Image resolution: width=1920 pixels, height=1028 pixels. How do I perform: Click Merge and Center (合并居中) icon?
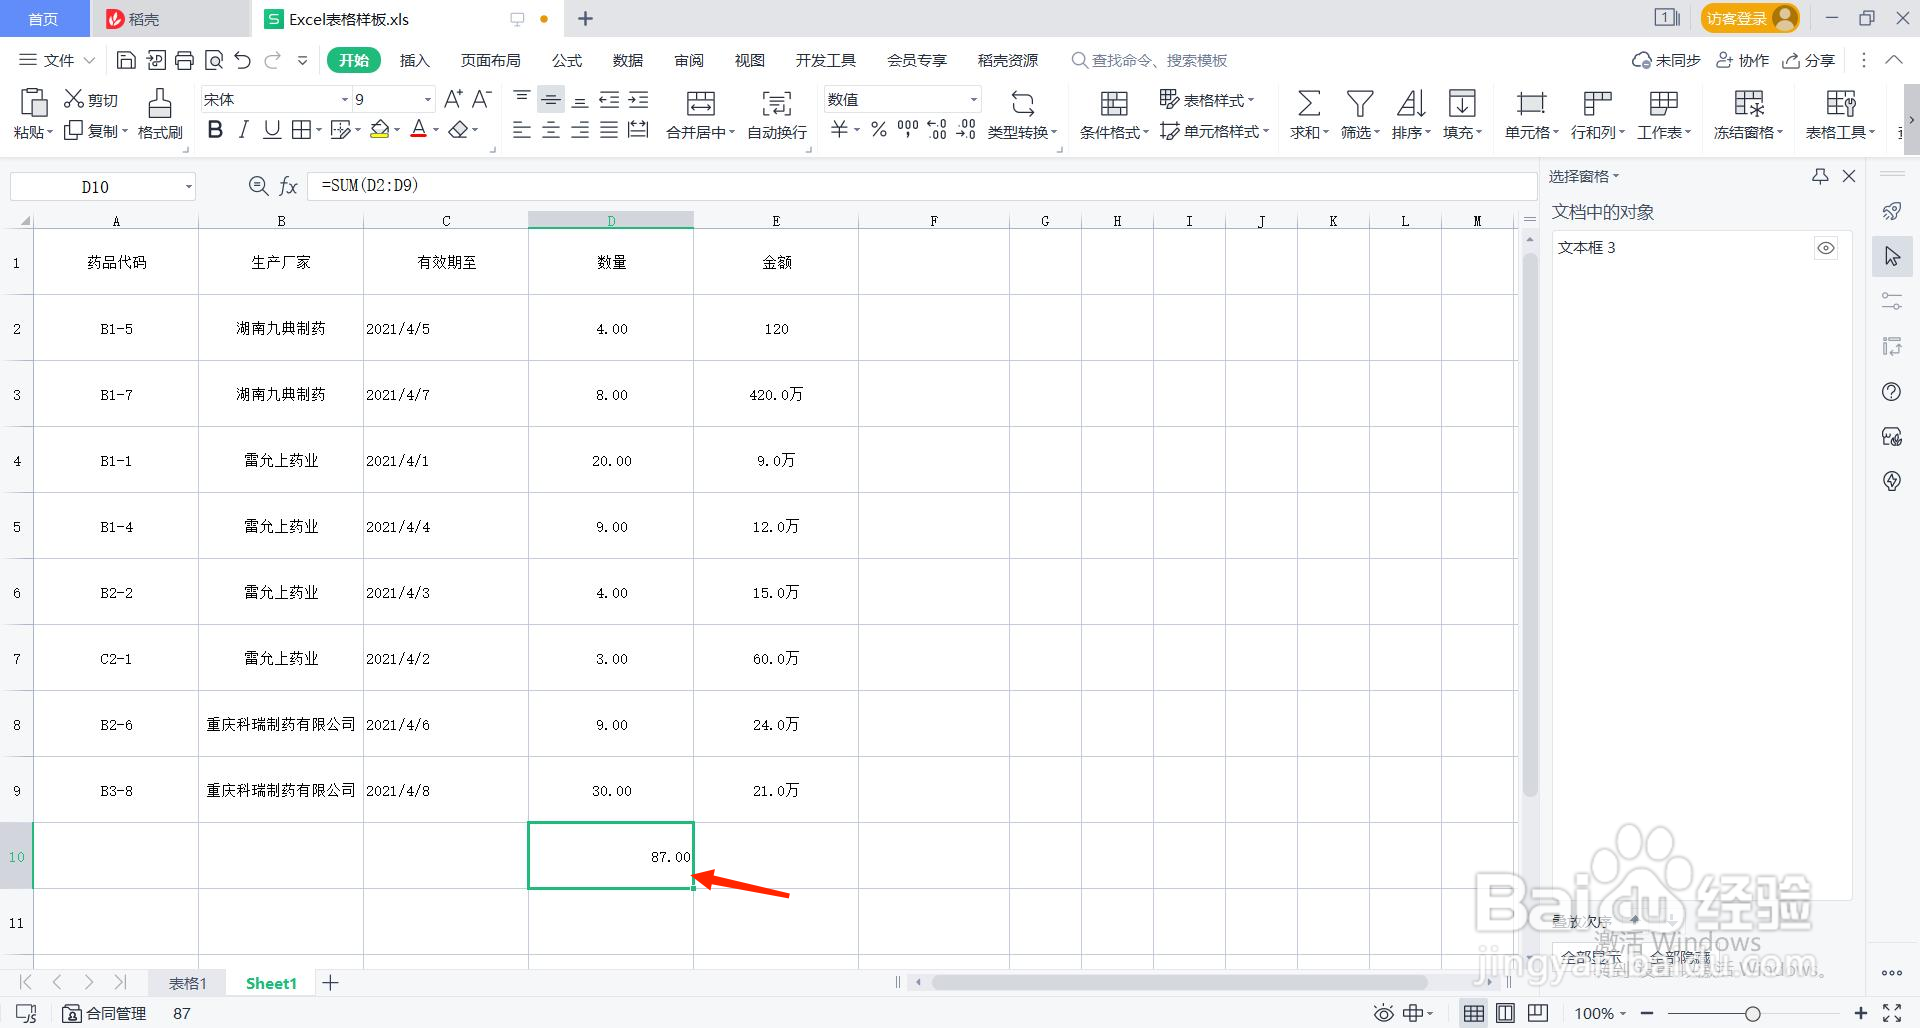coord(701,103)
